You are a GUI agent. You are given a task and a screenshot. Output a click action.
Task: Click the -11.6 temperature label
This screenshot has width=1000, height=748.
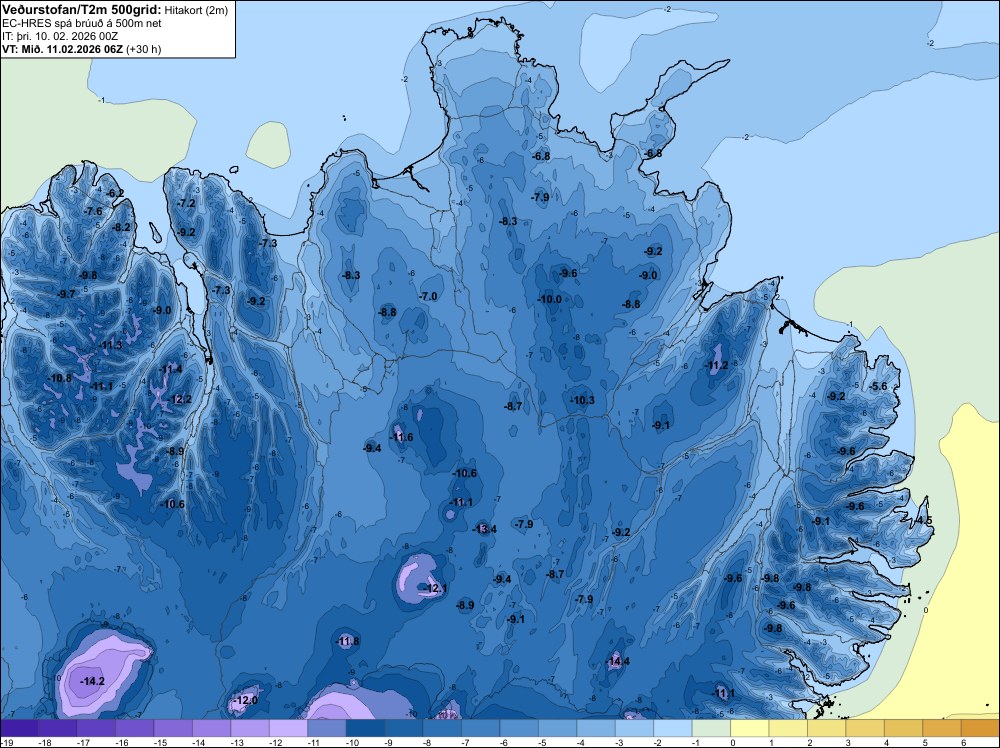[402, 437]
